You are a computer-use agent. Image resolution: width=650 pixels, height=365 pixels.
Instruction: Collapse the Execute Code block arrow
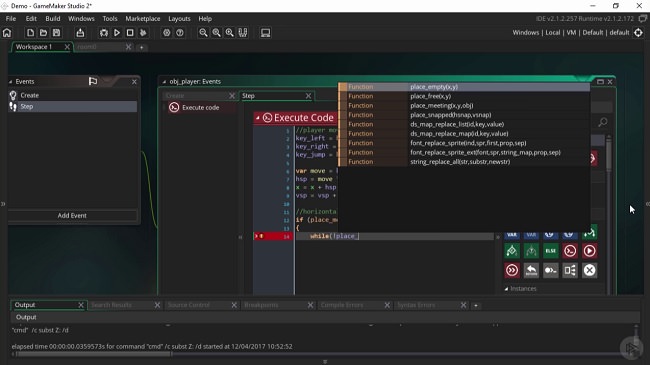(257, 118)
